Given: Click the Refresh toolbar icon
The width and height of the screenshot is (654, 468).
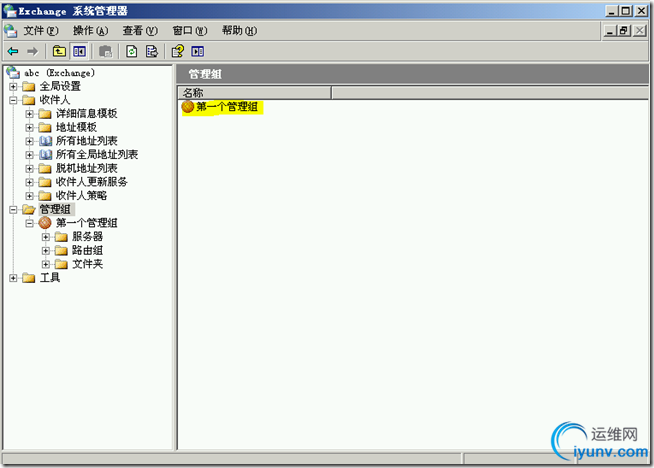Looking at the screenshot, I should point(132,51).
